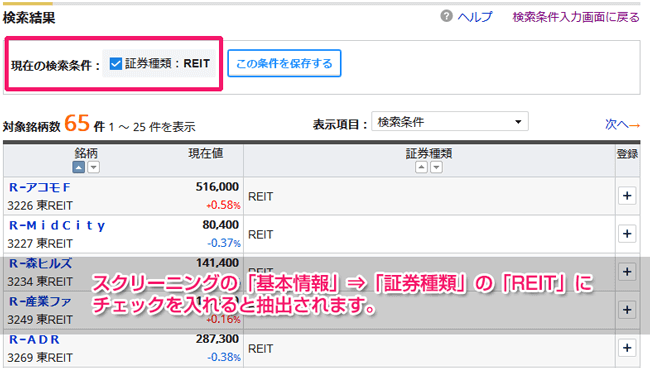650x368 pixels.
Task: Sort 証券種類 column ascending arrow
Action: [x=421, y=167]
